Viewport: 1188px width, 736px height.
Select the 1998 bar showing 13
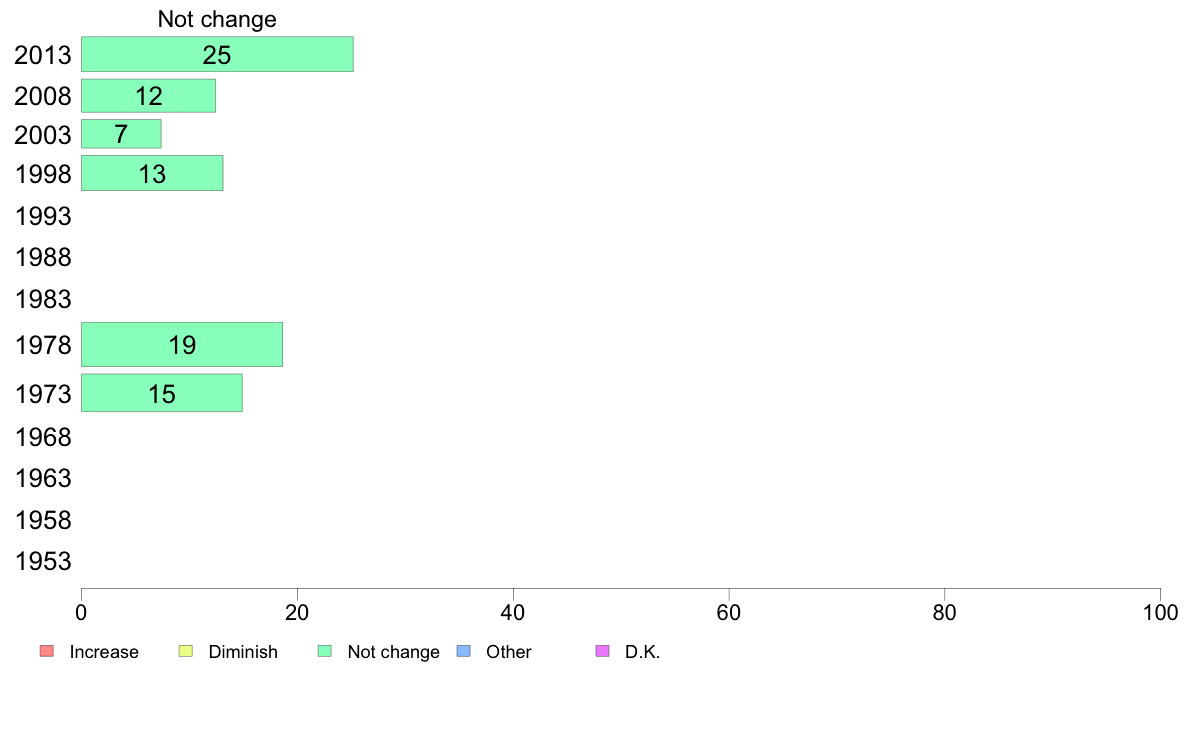coord(152,174)
